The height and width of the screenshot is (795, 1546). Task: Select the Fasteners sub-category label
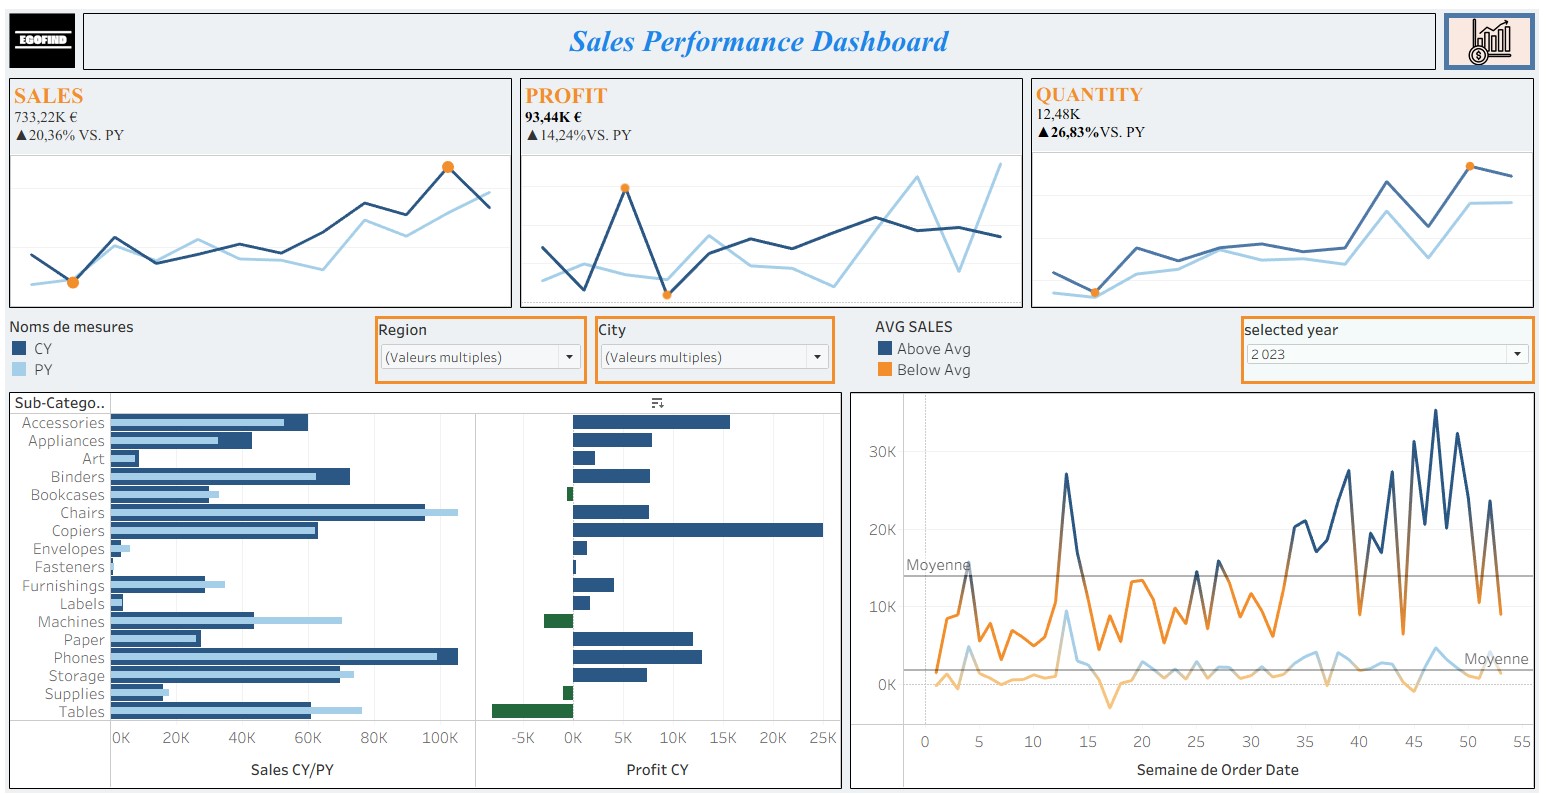click(70, 567)
